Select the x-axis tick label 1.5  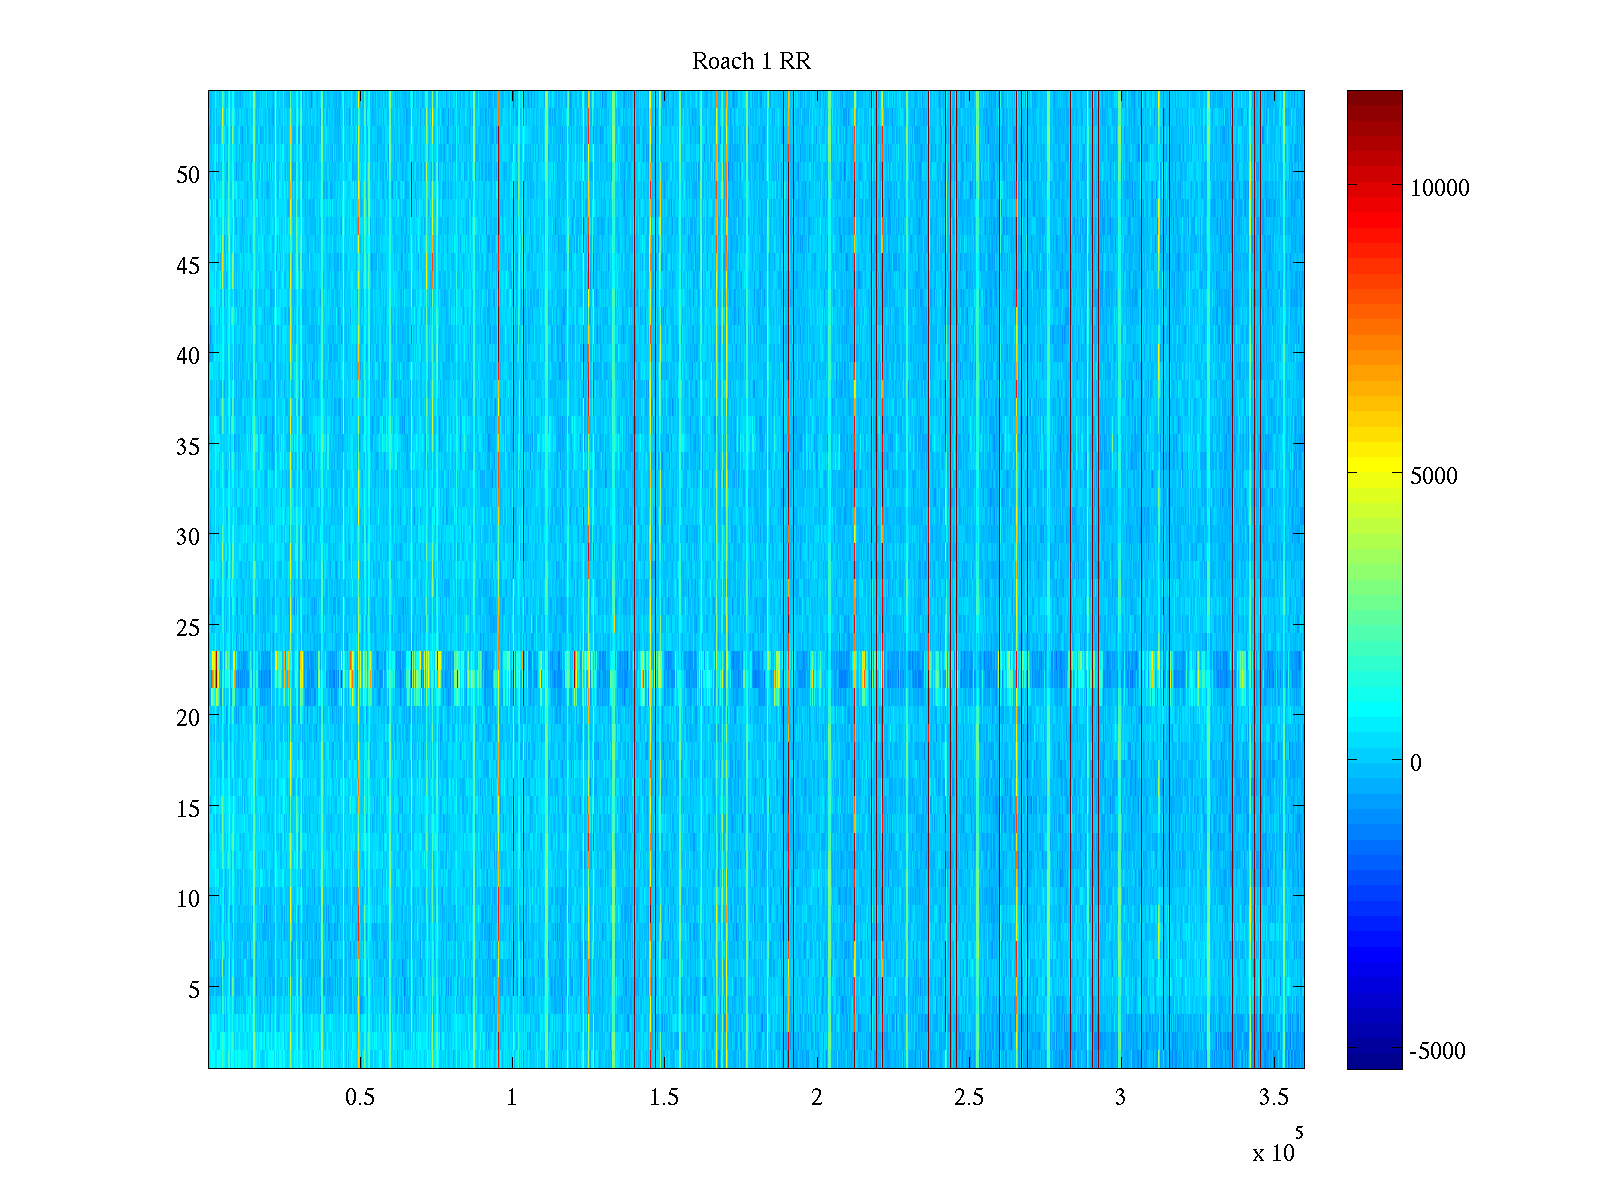point(664,1098)
